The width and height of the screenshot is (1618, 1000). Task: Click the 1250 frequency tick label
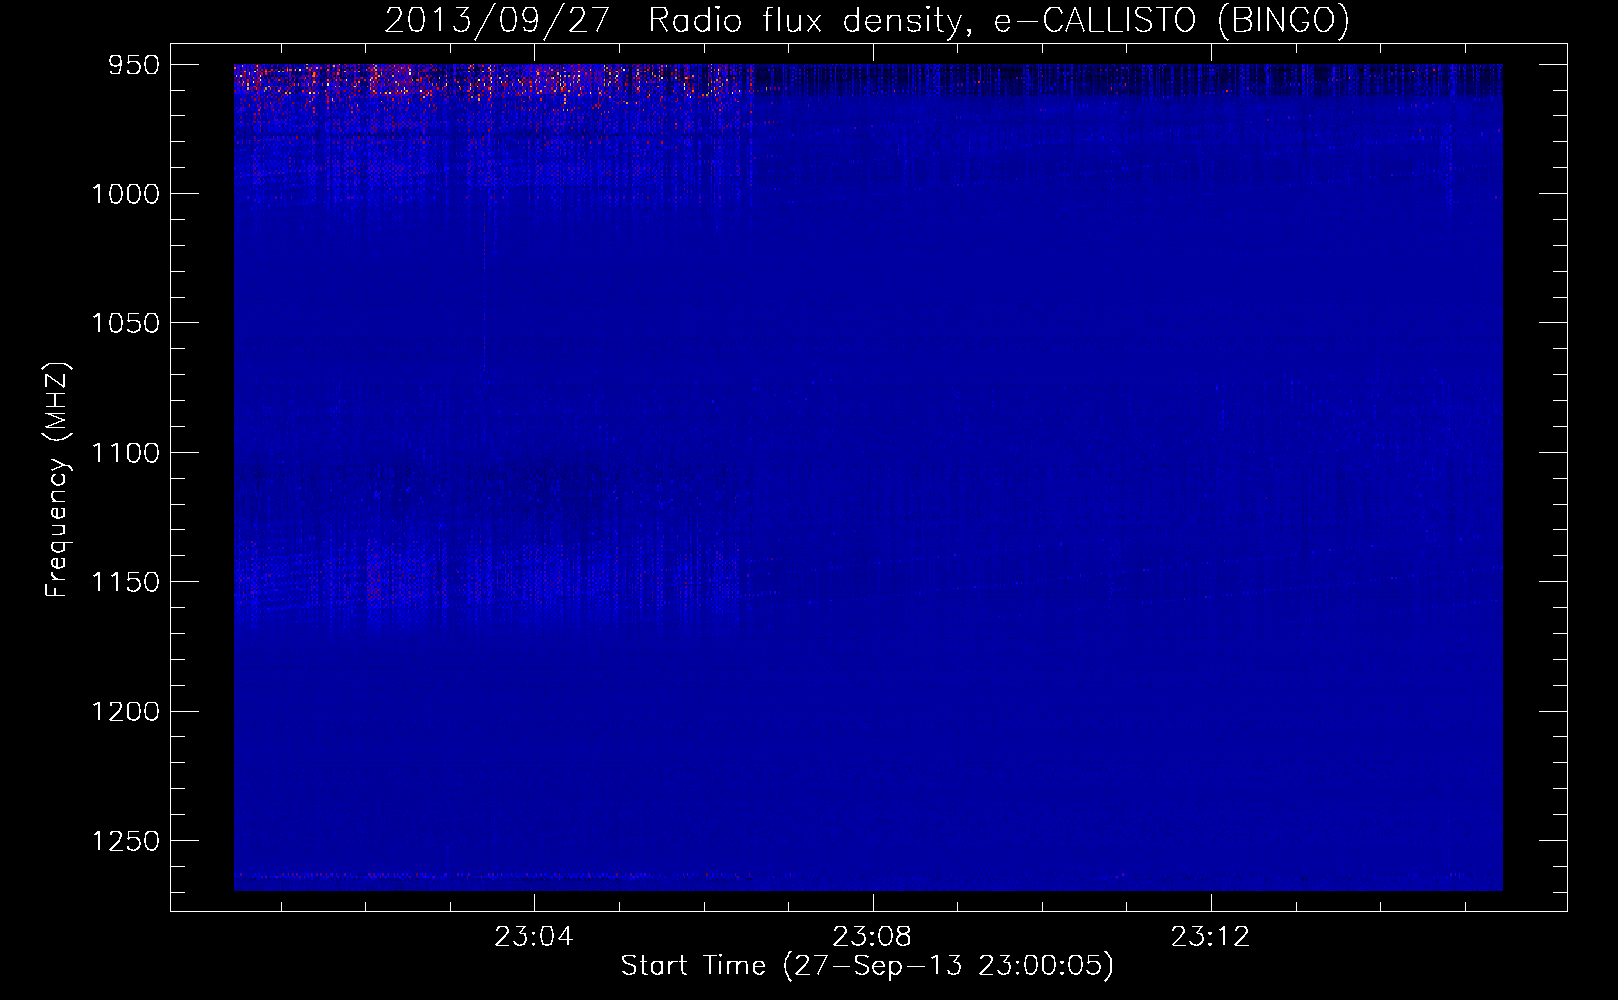125,841
